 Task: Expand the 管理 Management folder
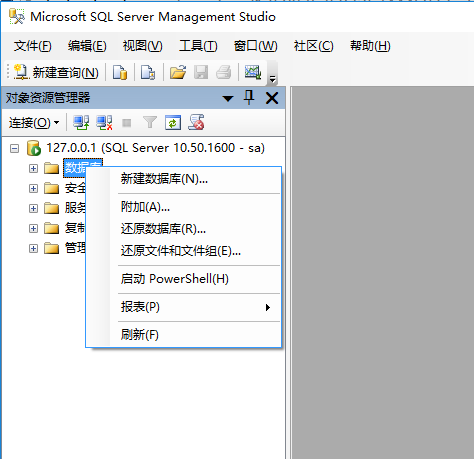(33, 248)
